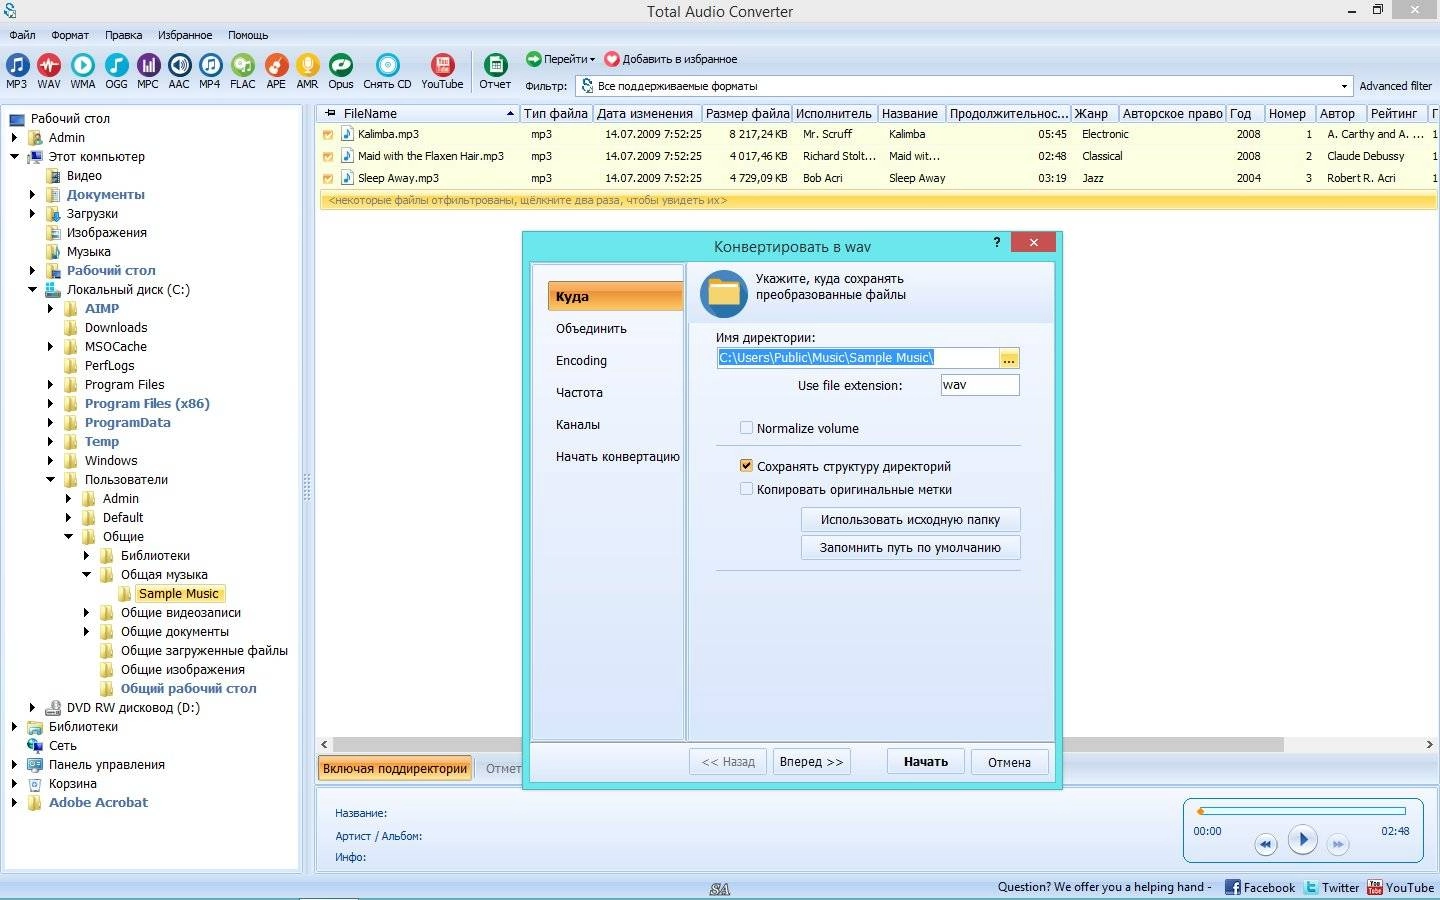Open Twitter link in status bar

(x=1332, y=887)
